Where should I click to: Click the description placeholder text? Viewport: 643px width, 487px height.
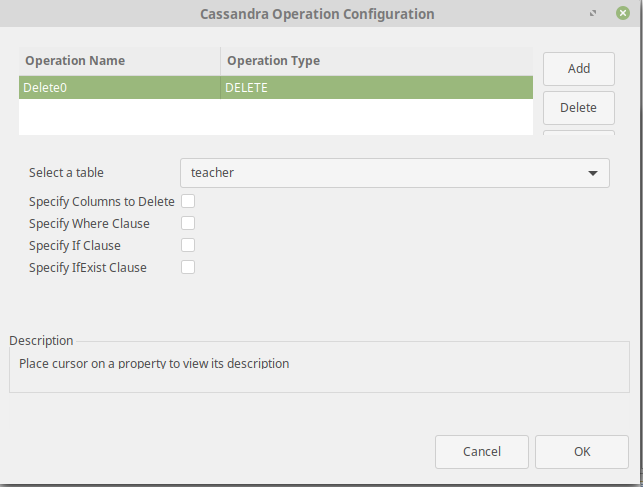(x=154, y=364)
